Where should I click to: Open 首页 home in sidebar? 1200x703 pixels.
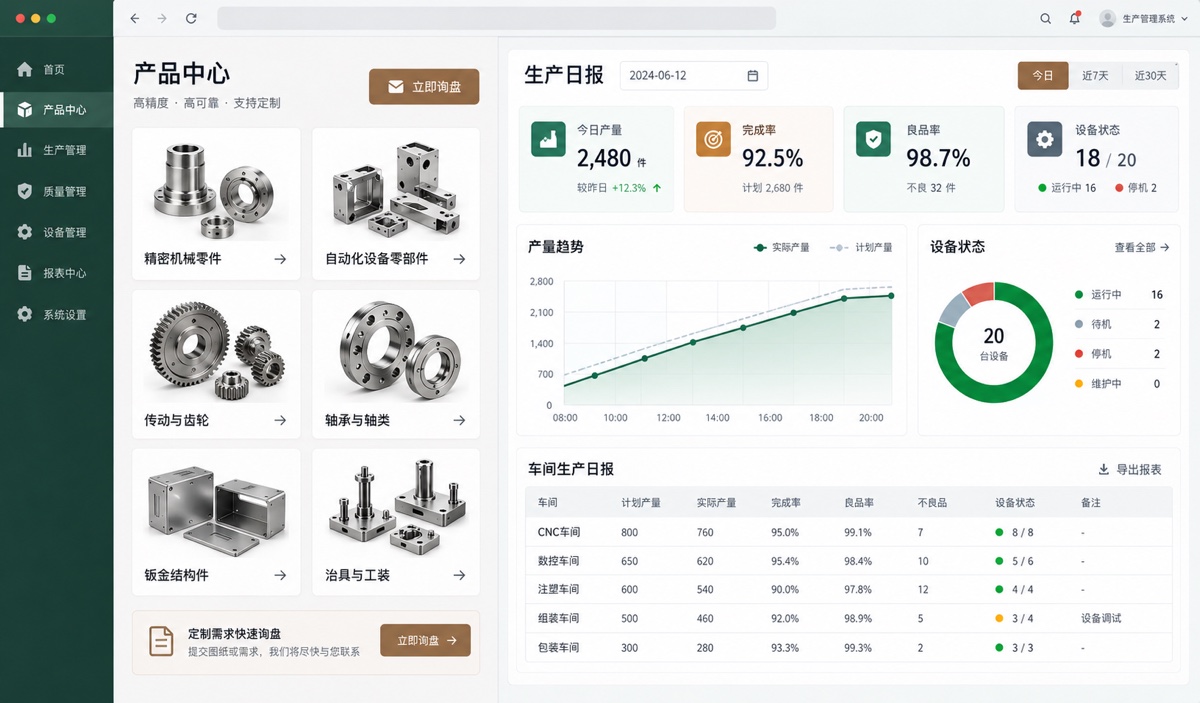56,69
